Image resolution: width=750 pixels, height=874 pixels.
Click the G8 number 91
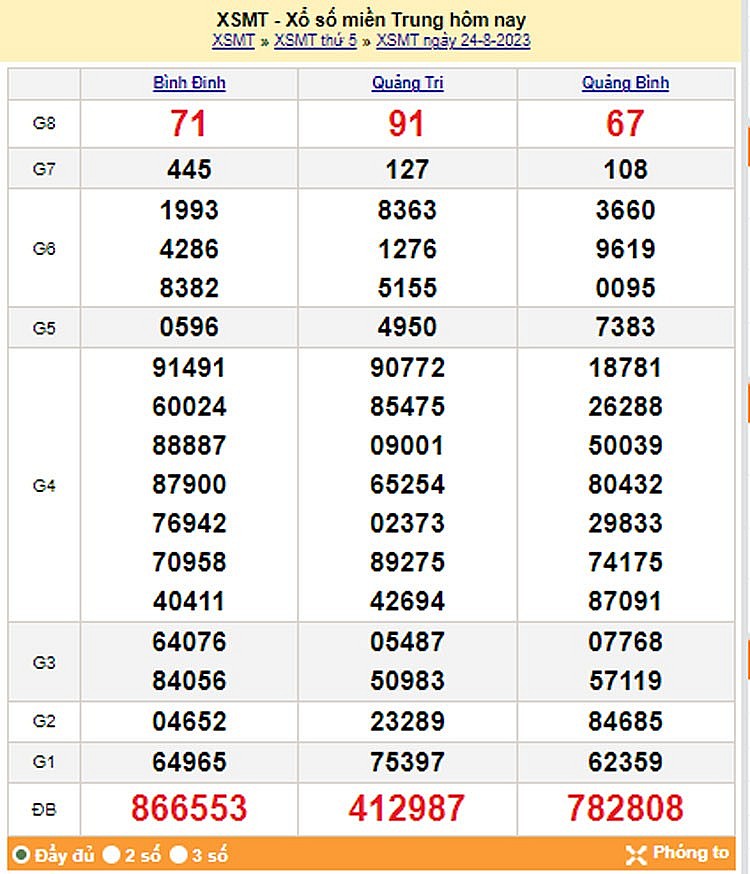(407, 124)
